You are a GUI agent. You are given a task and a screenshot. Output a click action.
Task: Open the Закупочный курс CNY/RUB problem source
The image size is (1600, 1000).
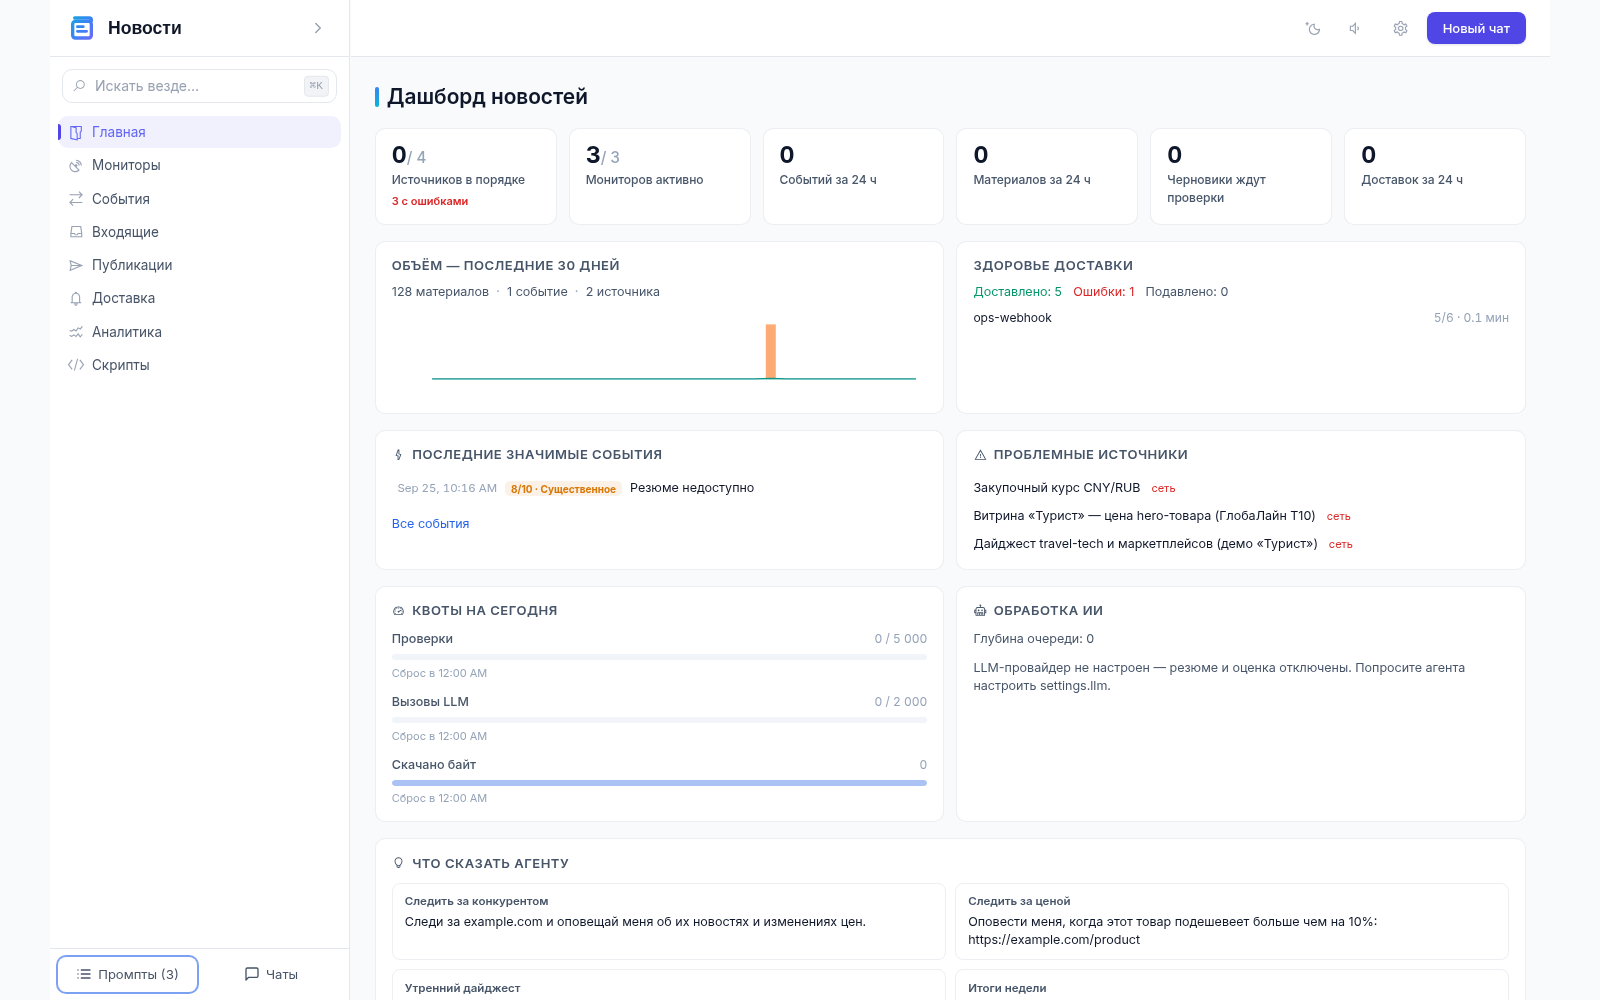pyautogui.click(x=1057, y=488)
